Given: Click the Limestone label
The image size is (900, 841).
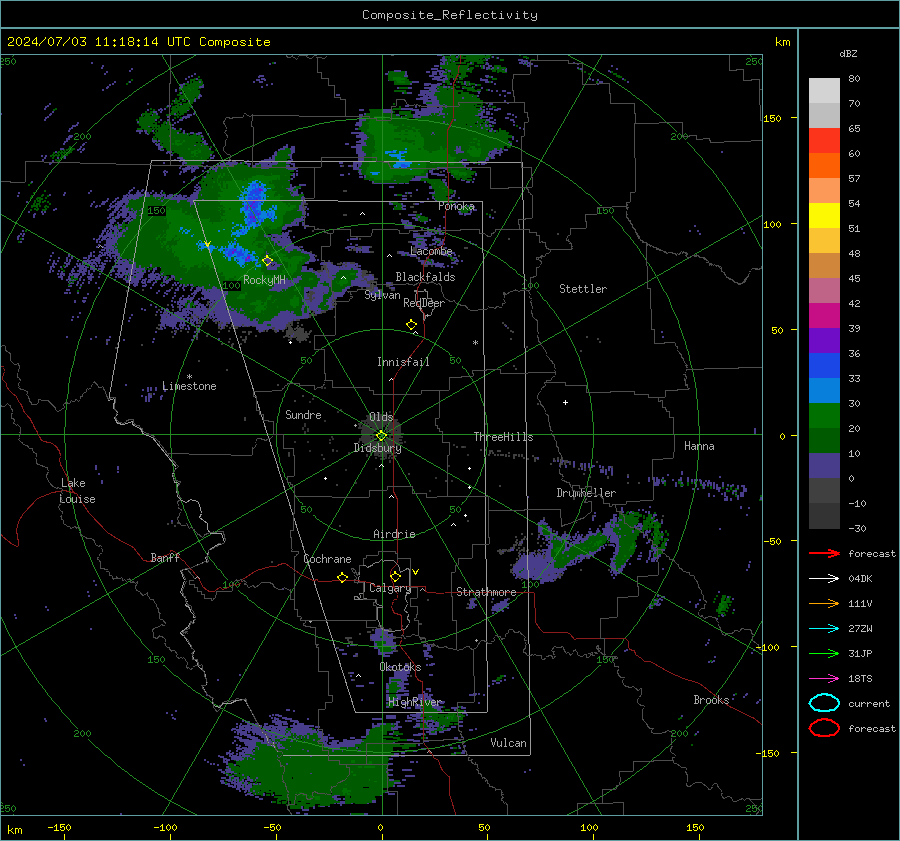Looking at the screenshot, I should (189, 386).
